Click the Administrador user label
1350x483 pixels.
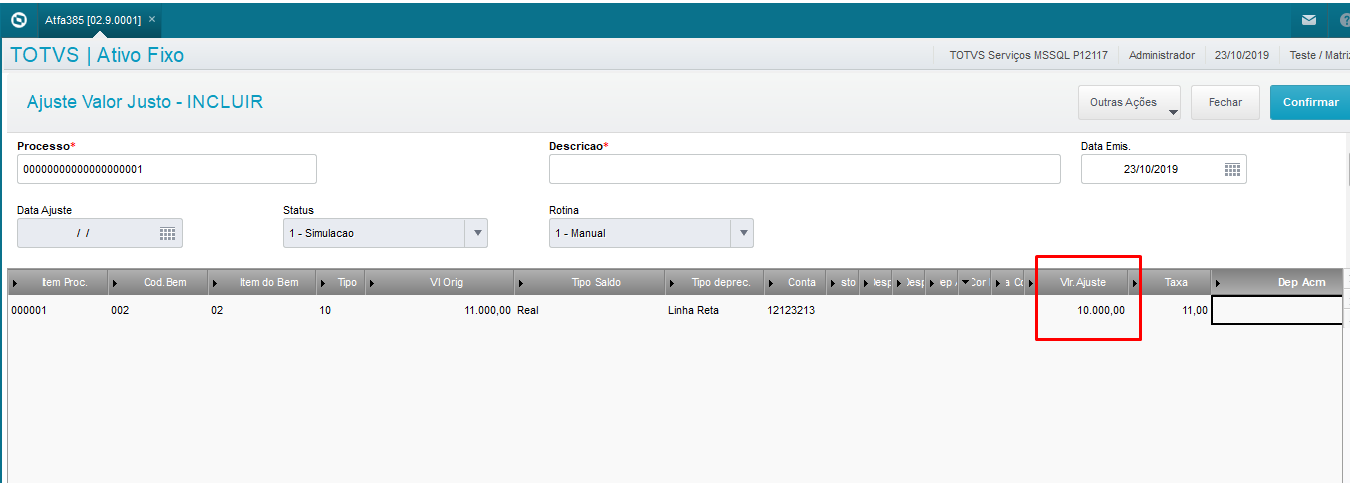(1161, 55)
